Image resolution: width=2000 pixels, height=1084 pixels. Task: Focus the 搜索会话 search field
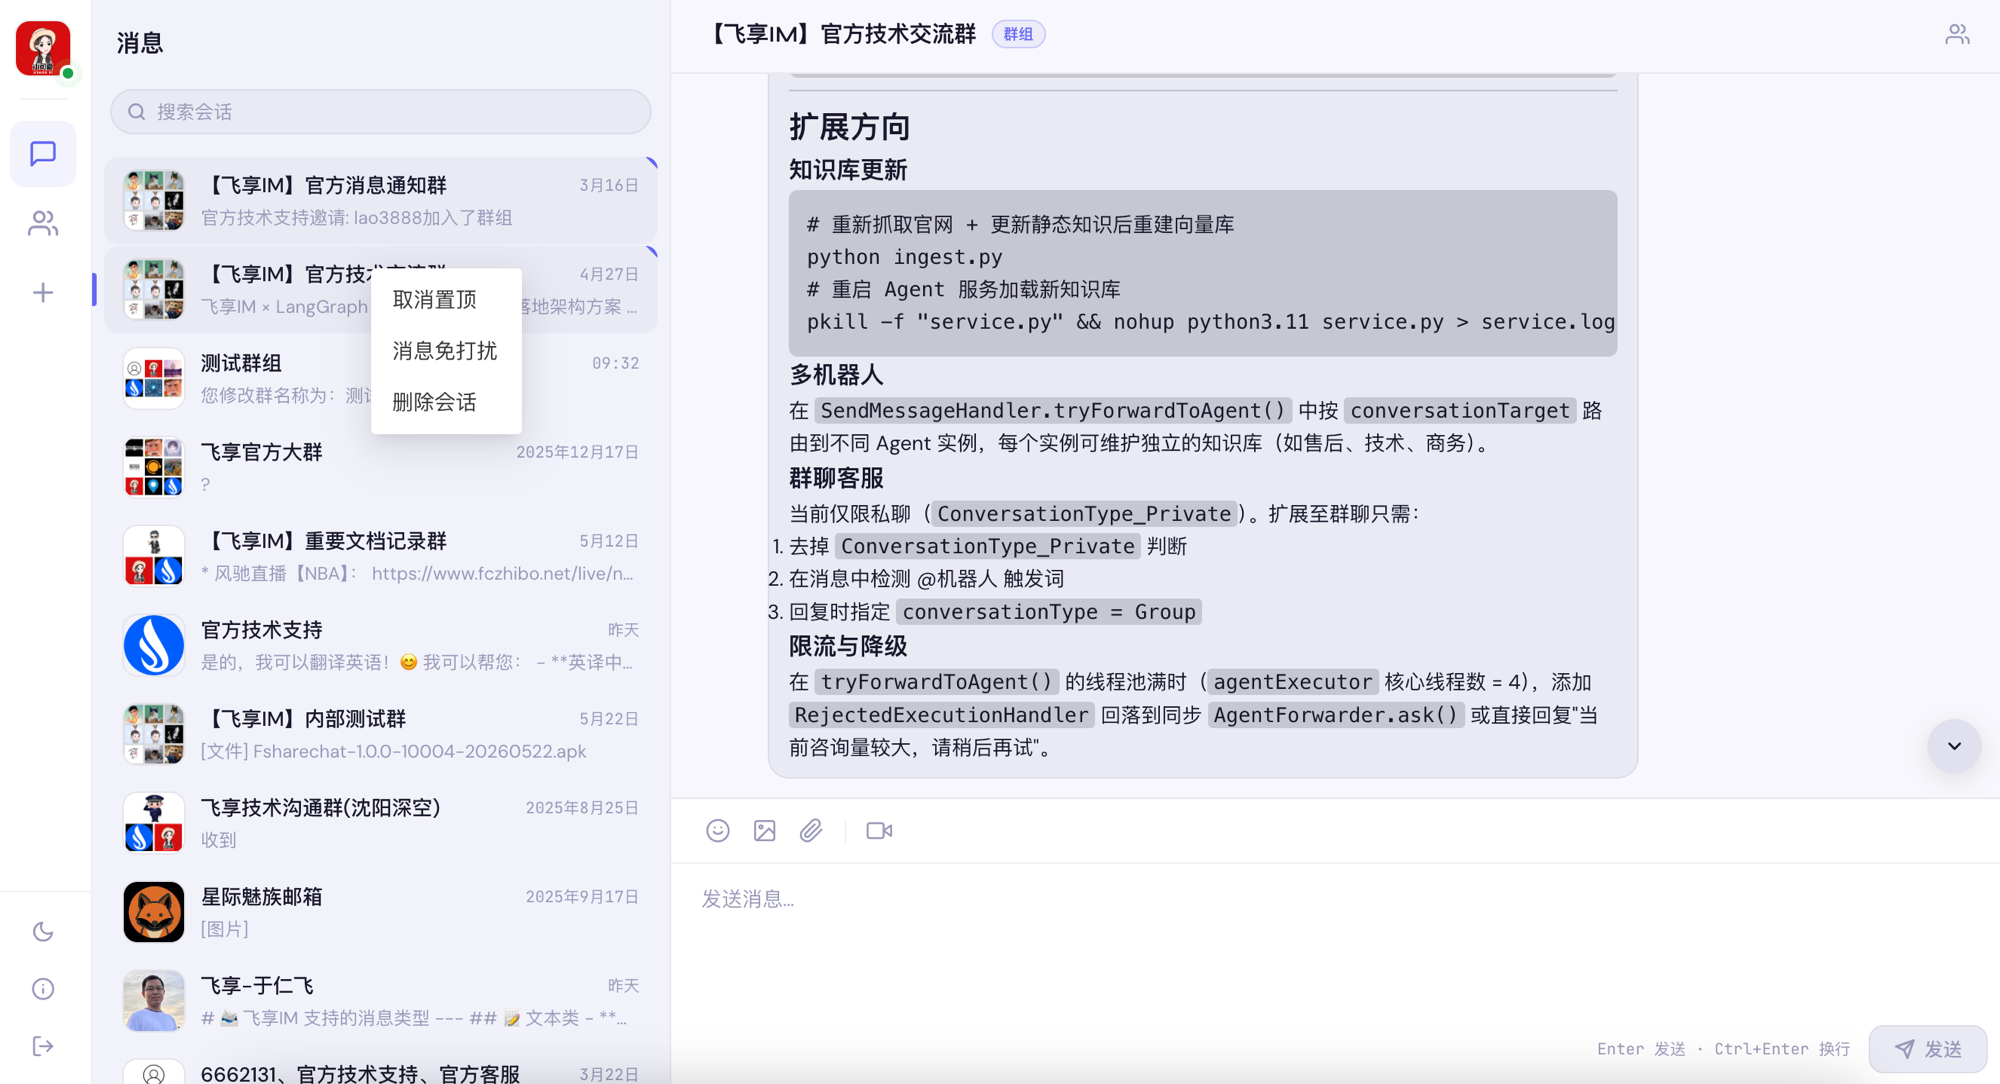(x=381, y=112)
